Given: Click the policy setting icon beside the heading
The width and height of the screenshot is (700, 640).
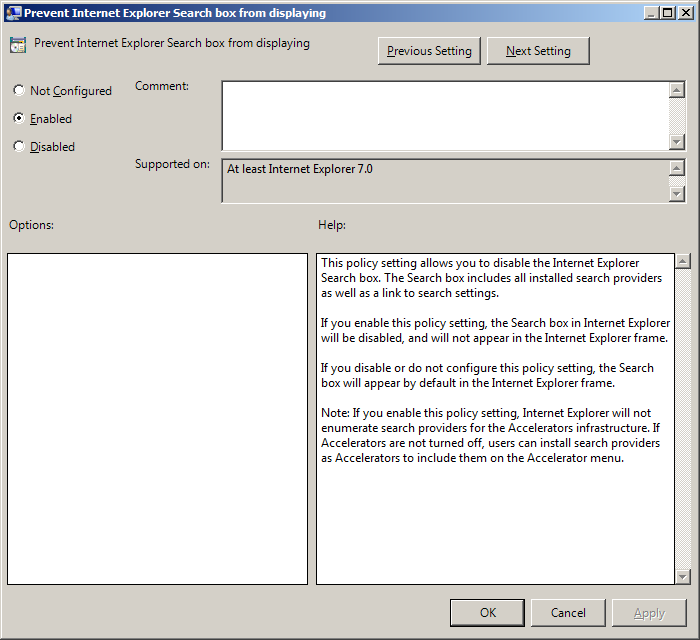Looking at the screenshot, I should [18, 45].
